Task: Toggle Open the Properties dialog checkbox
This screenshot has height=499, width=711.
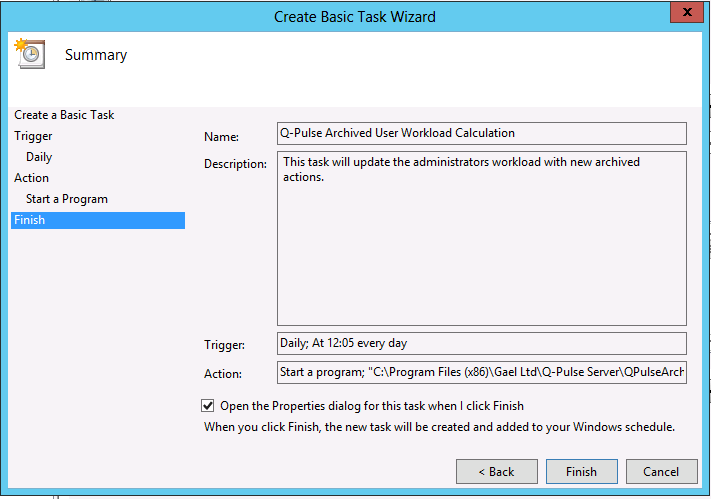Action: point(208,406)
